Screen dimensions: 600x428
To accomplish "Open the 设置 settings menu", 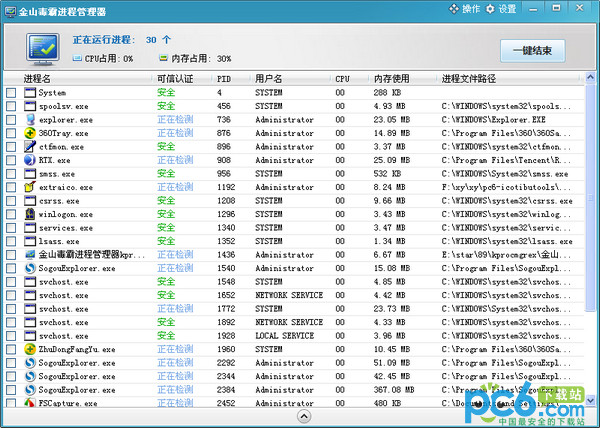I will [501, 9].
